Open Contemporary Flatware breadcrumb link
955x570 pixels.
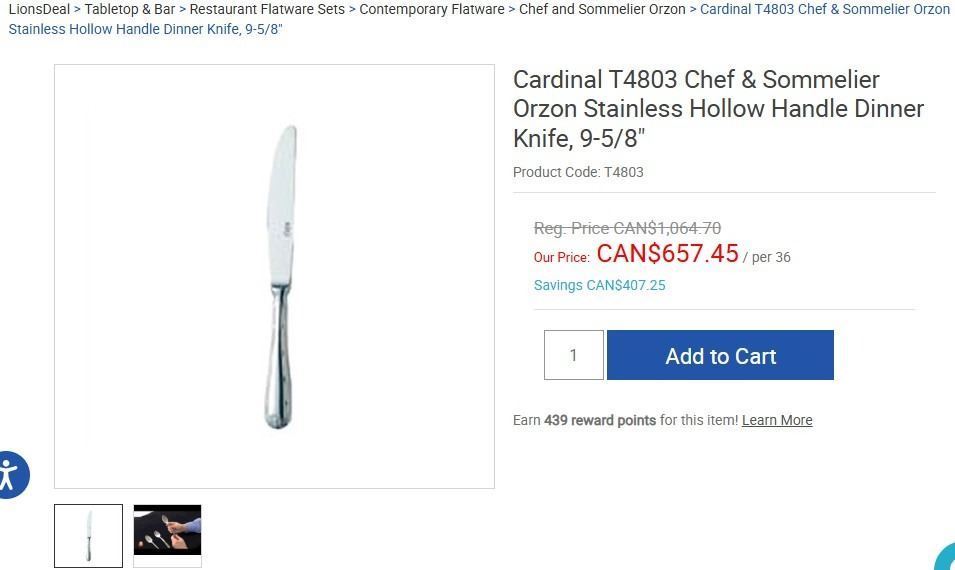431,9
